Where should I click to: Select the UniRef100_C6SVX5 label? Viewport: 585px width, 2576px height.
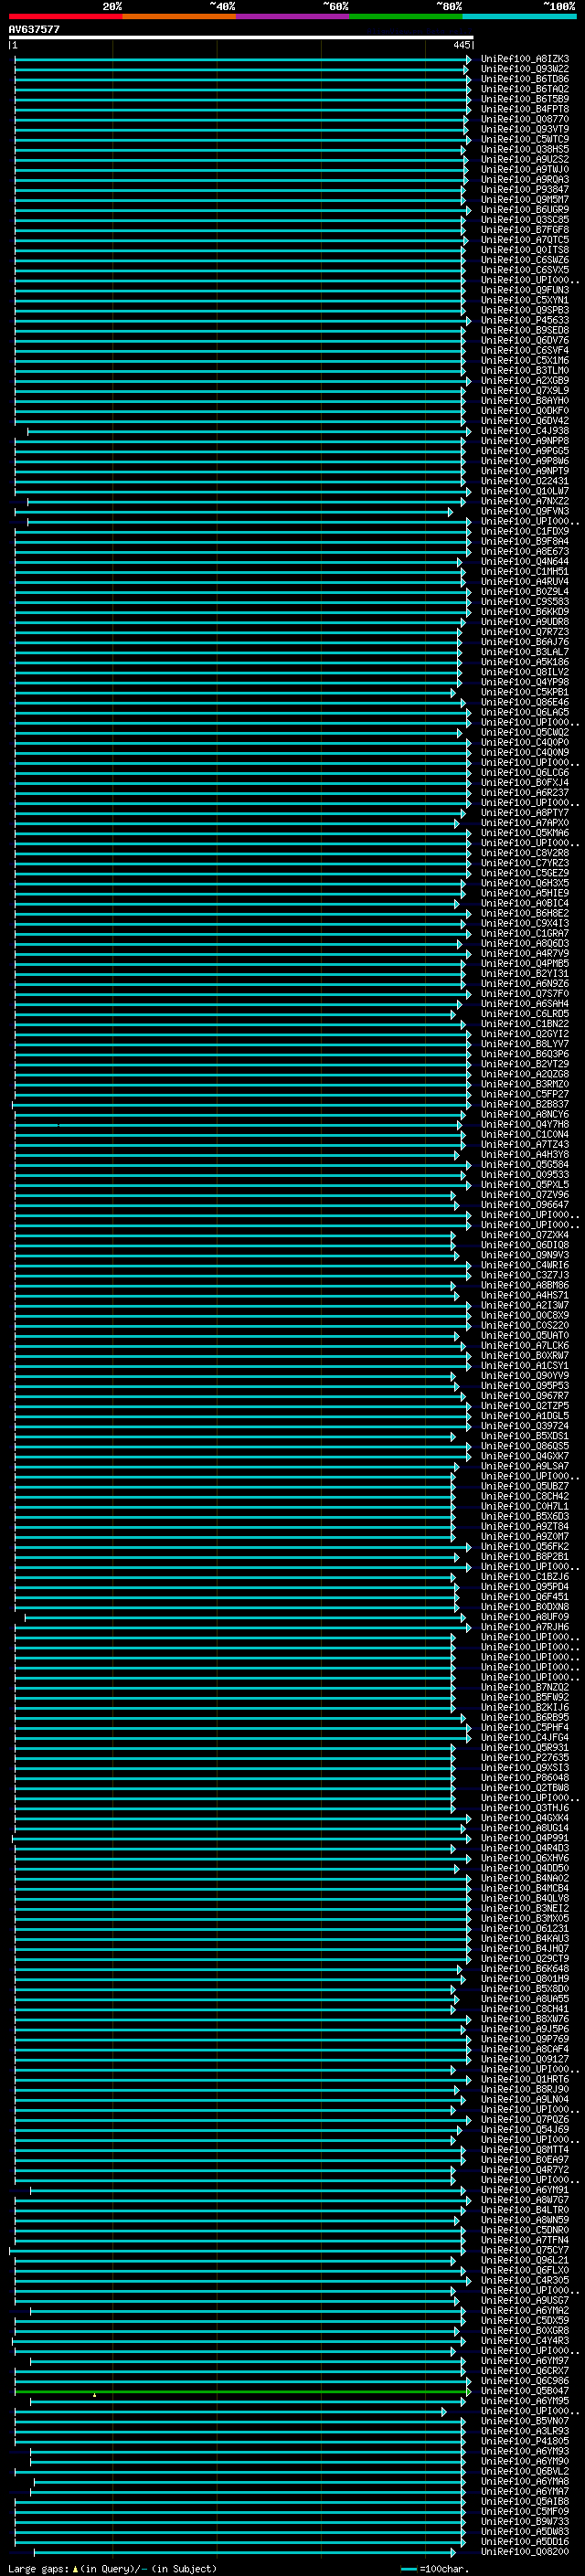click(525, 270)
